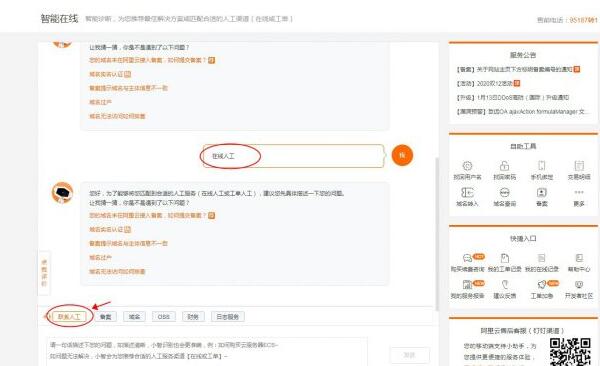The width and height of the screenshot is (600, 366).
Task: Select the 联系人工 quick tag
Action: (x=69, y=317)
